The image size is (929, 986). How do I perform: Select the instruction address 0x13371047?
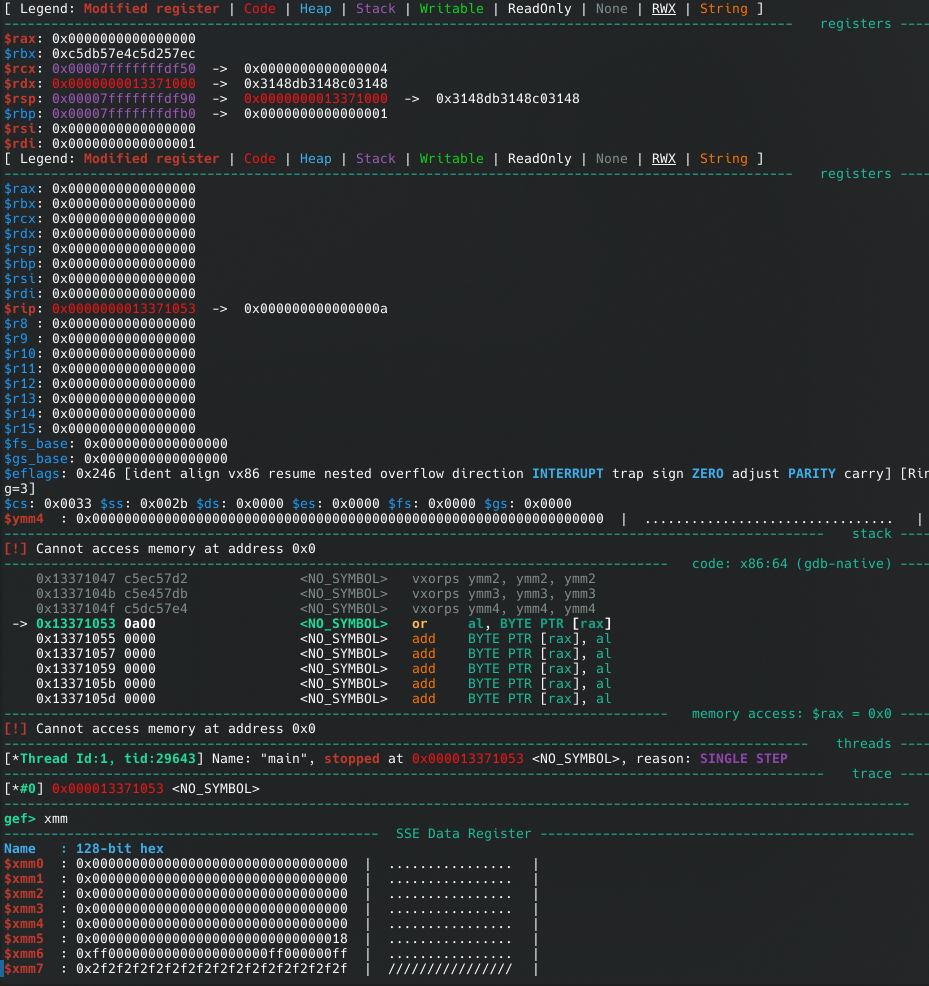pyautogui.click(x=75, y=579)
